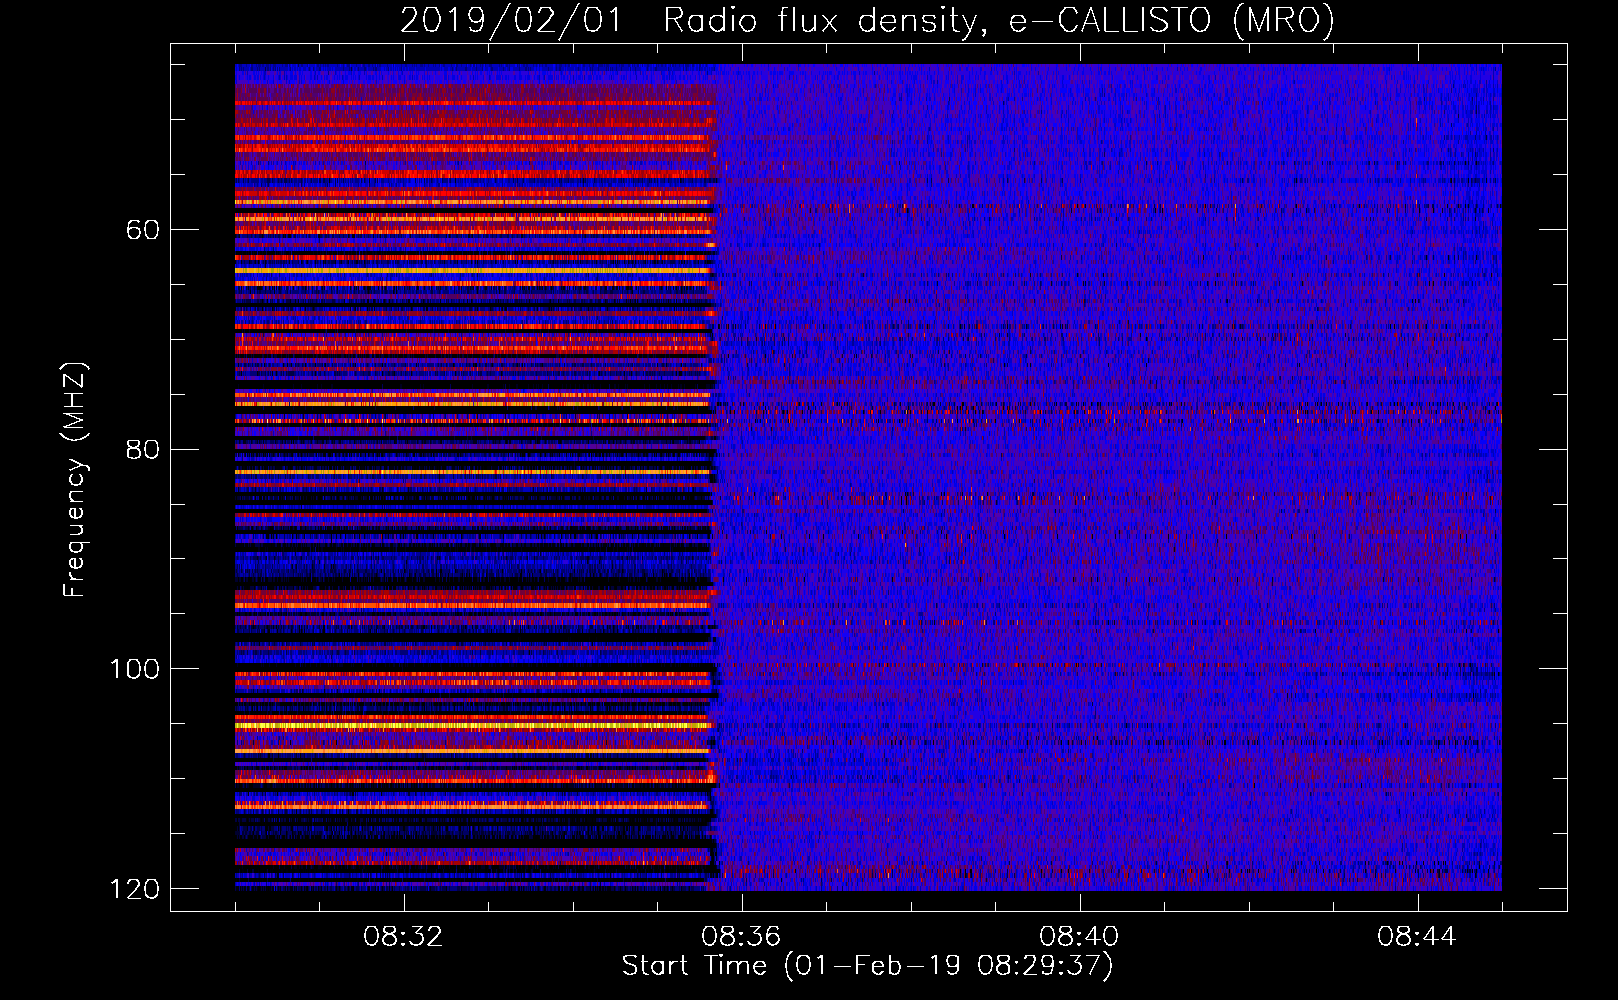Click the 80 MHz frequency tick label
The width and height of the screenshot is (1618, 1000).
[x=143, y=449]
